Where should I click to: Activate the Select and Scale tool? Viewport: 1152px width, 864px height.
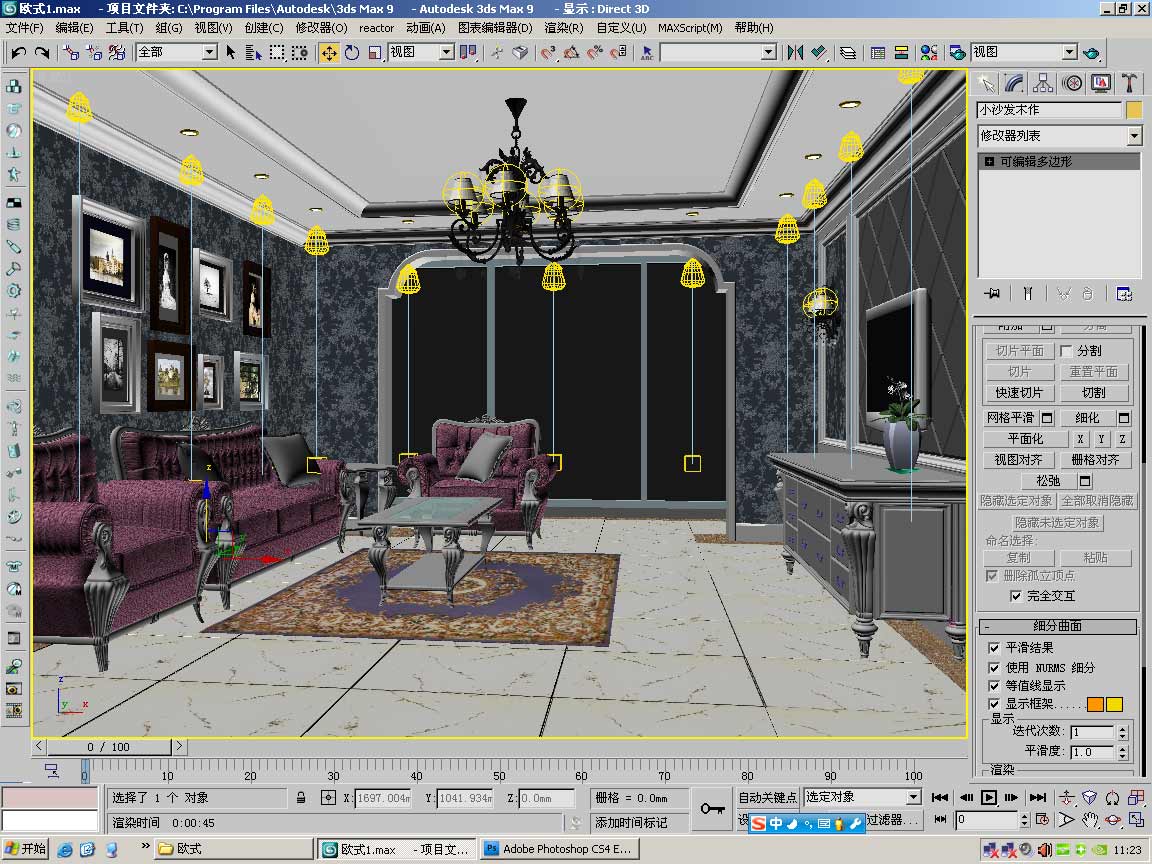(x=375, y=53)
